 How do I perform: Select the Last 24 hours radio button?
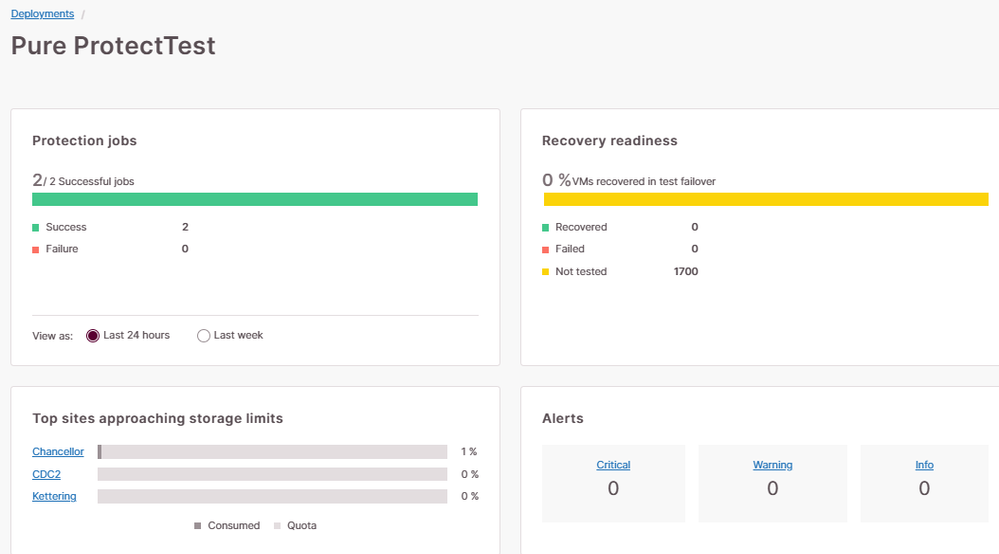[x=93, y=336]
